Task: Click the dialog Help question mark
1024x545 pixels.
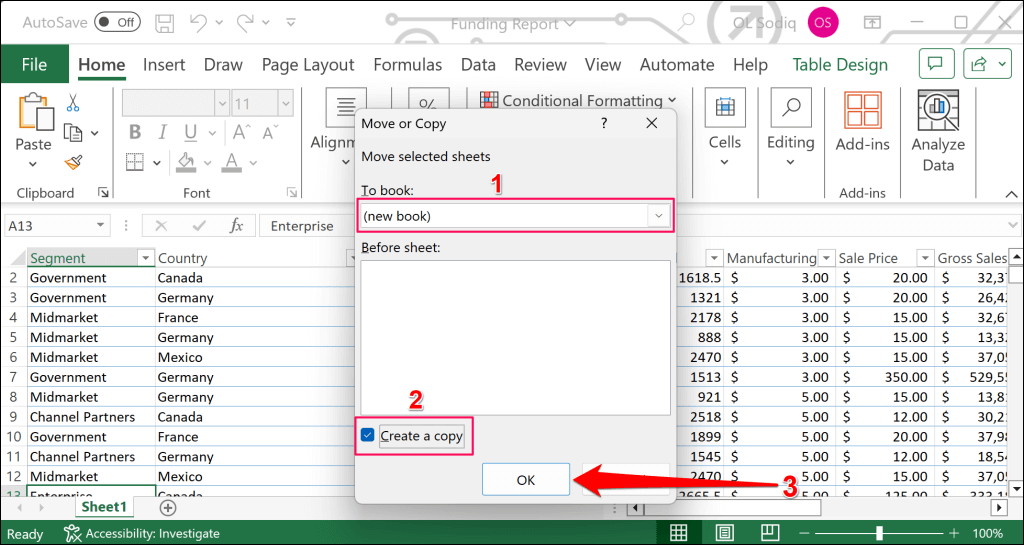Action: (x=604, y=123)
